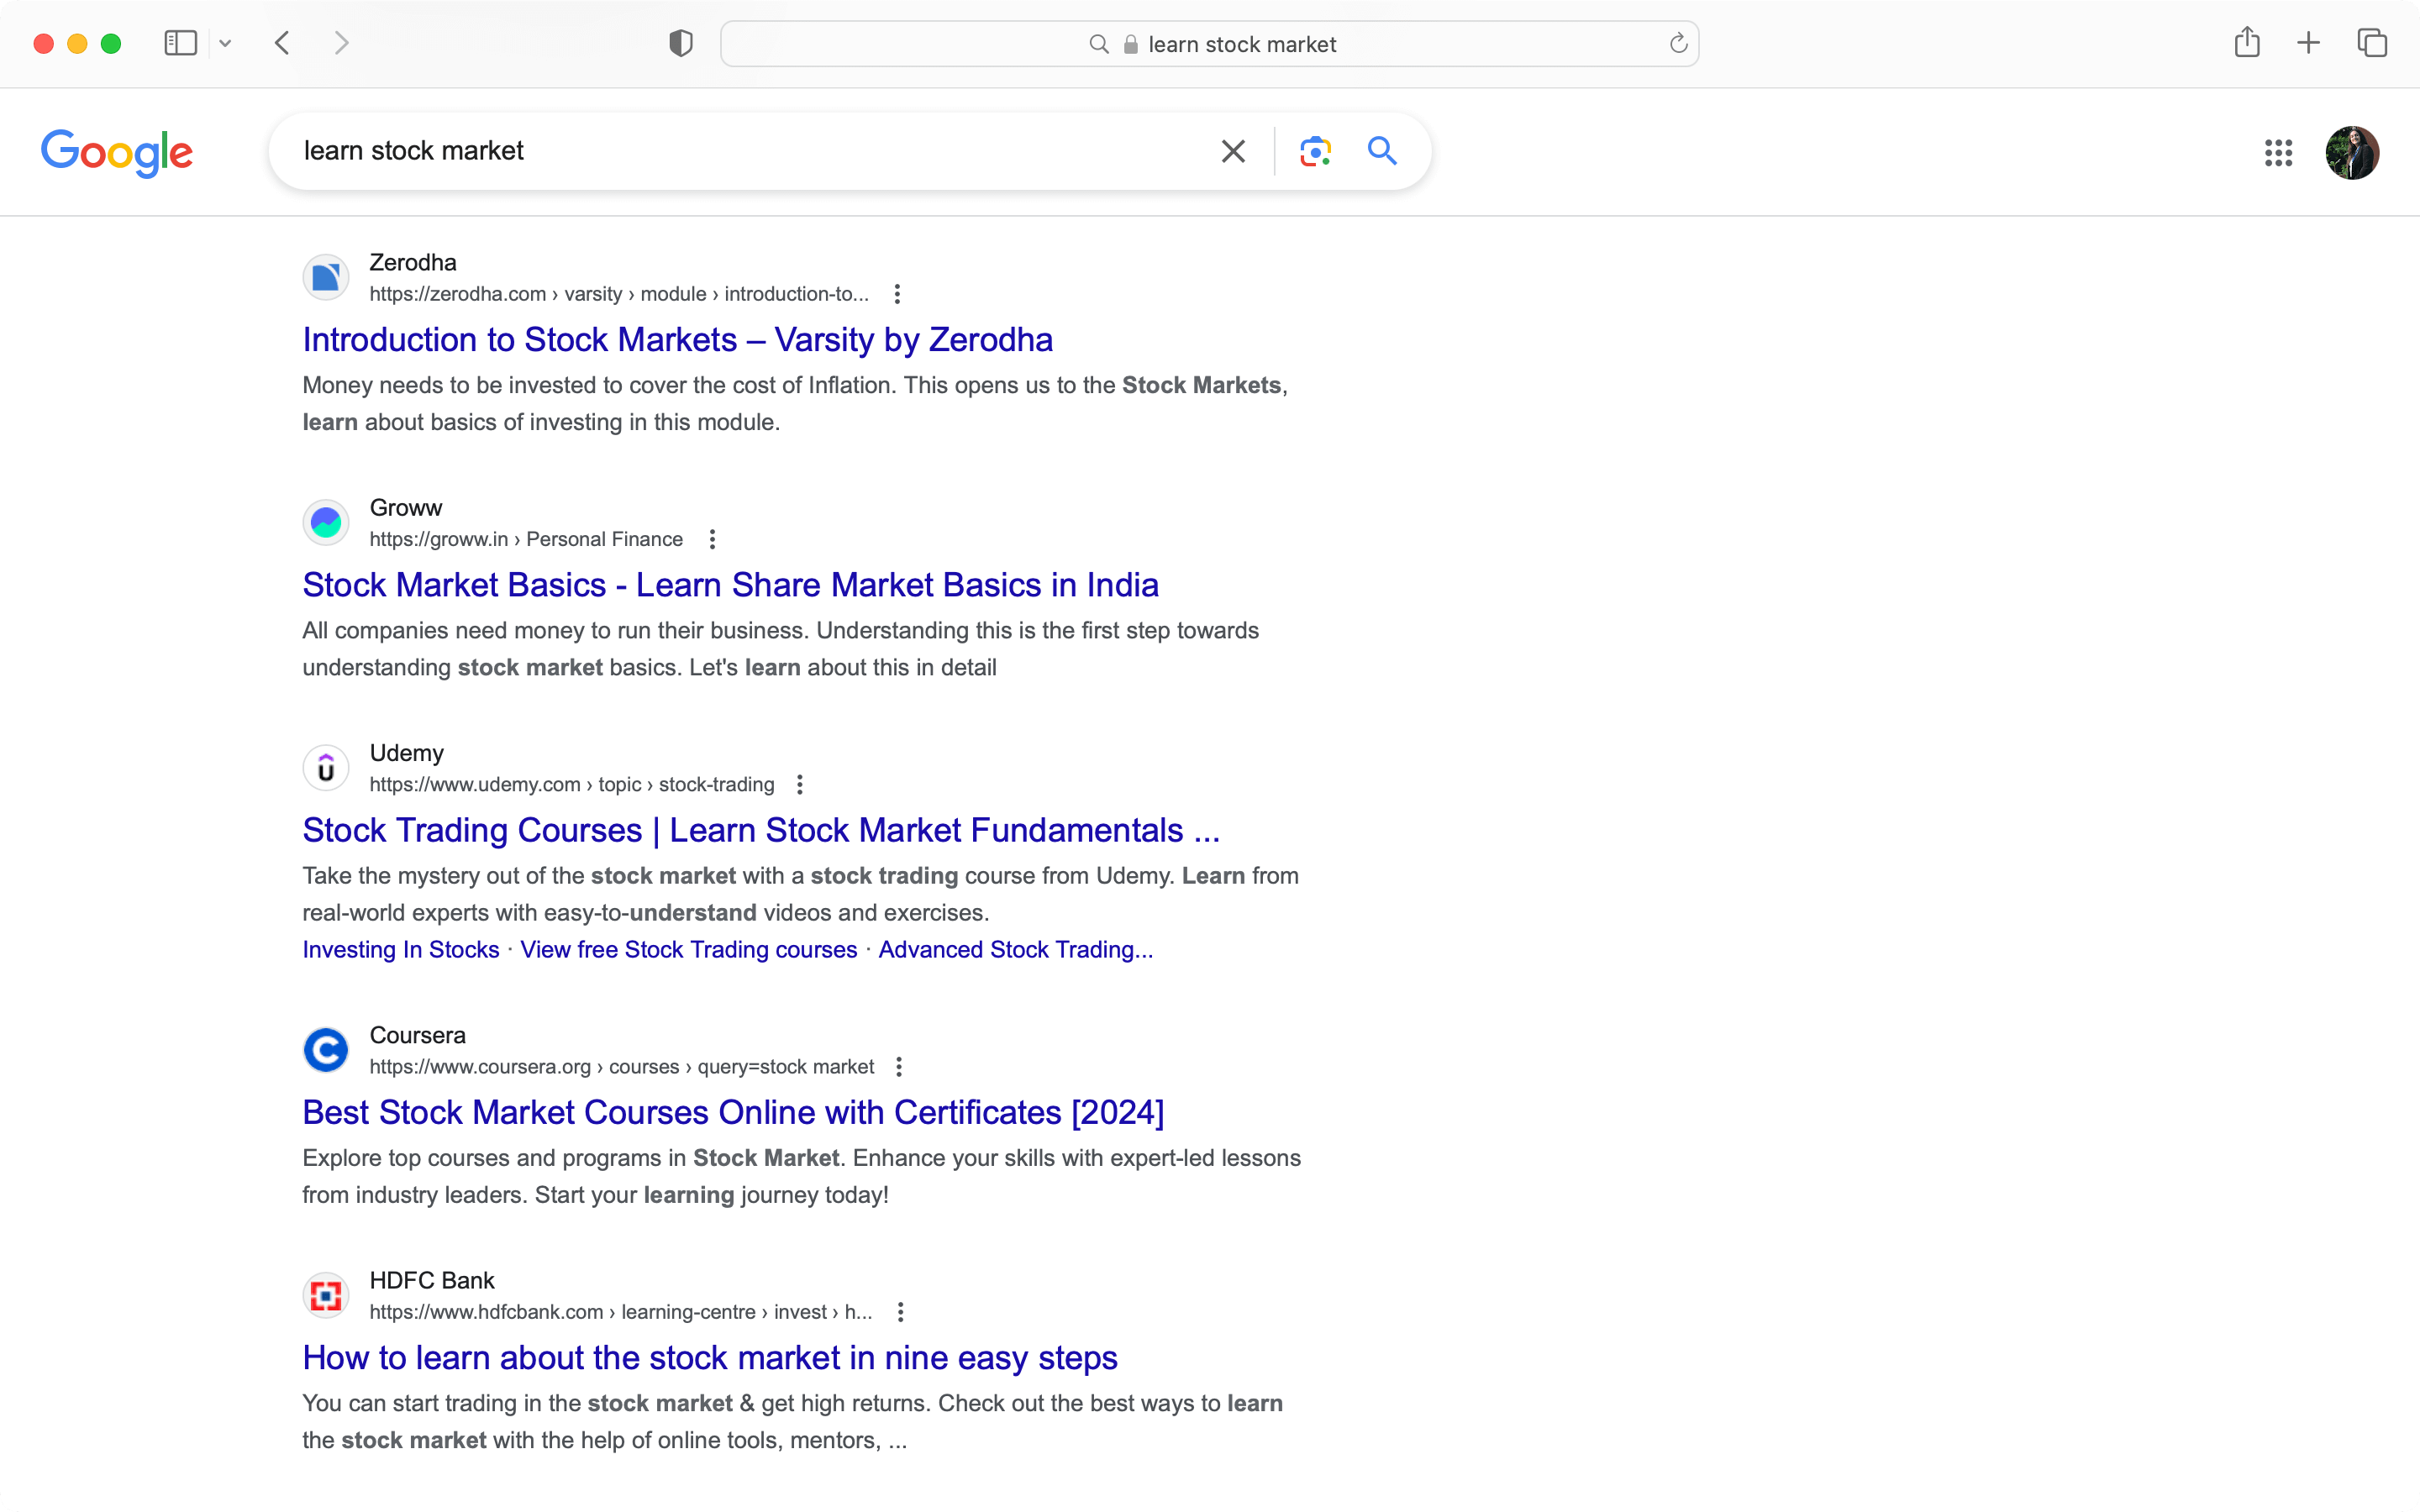Click the Zerodha favicon
This screenshot has height=1512, width=2420.
[326, 277]
